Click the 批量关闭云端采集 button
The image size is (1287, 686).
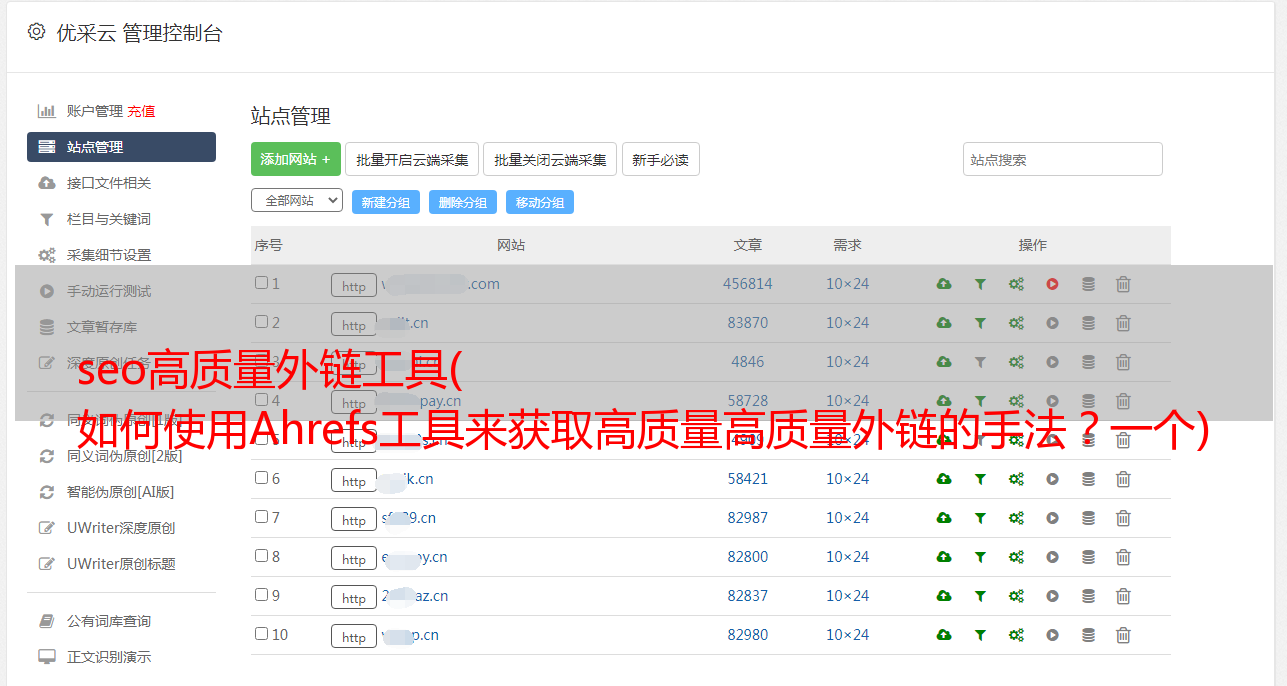[550, 159]
